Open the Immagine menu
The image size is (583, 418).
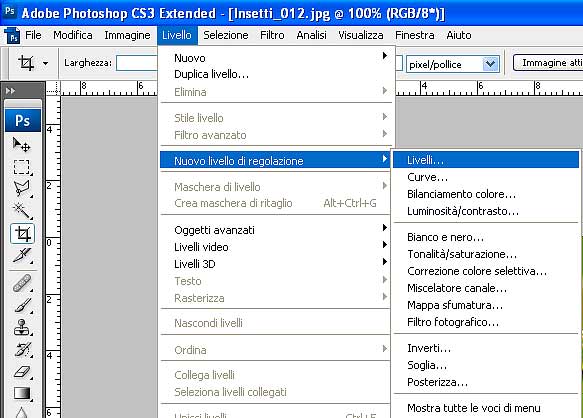coord(128,35)
